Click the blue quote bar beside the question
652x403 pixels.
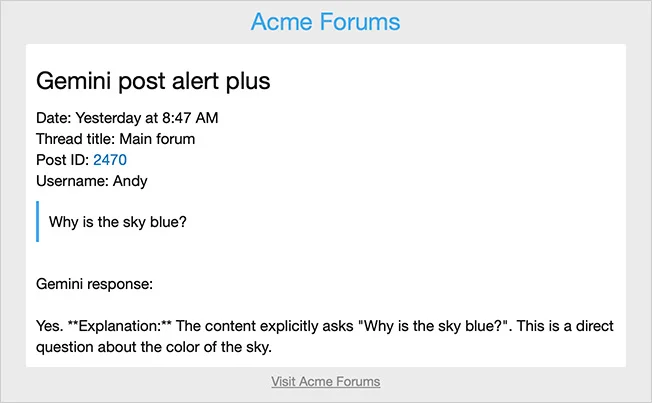[x=37, y=221]
